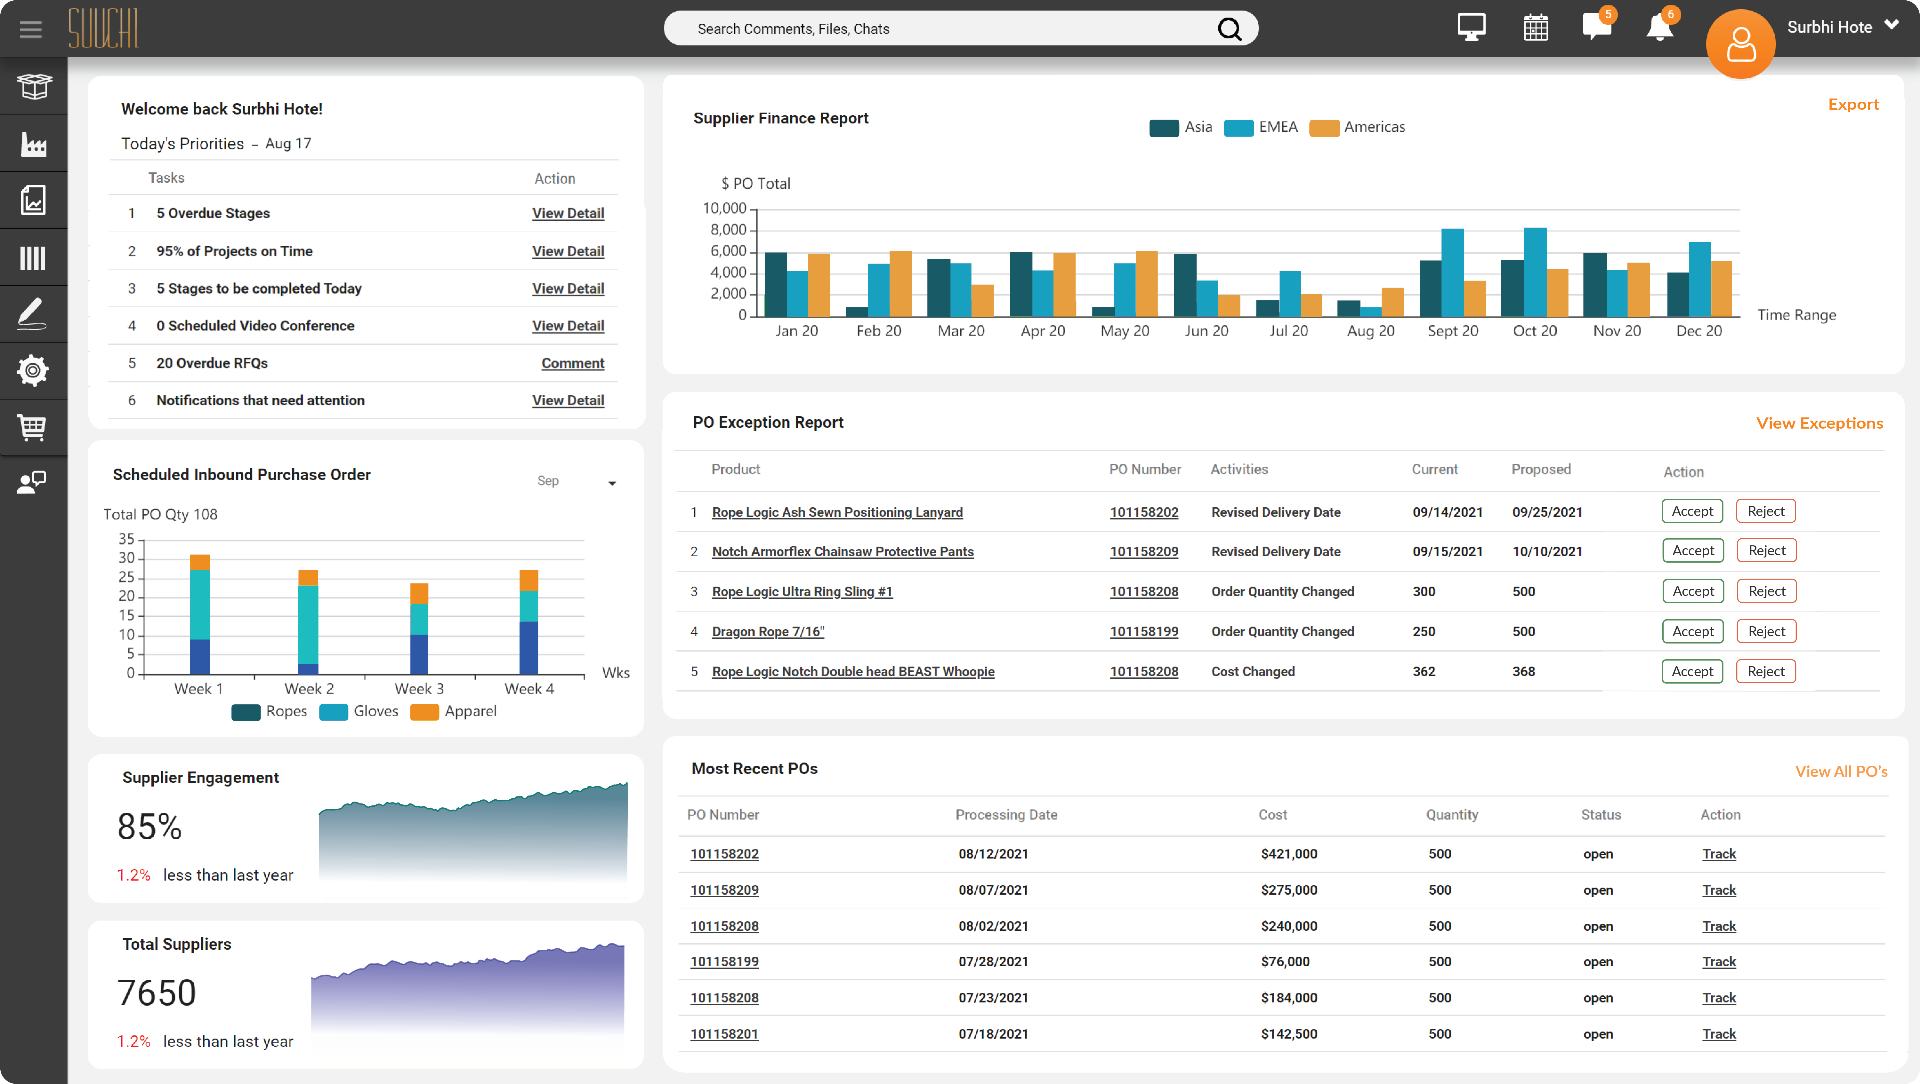Click the Total Suppliers trend chart
Viewport: 1920px width, 1084px height.
[467, 989]
